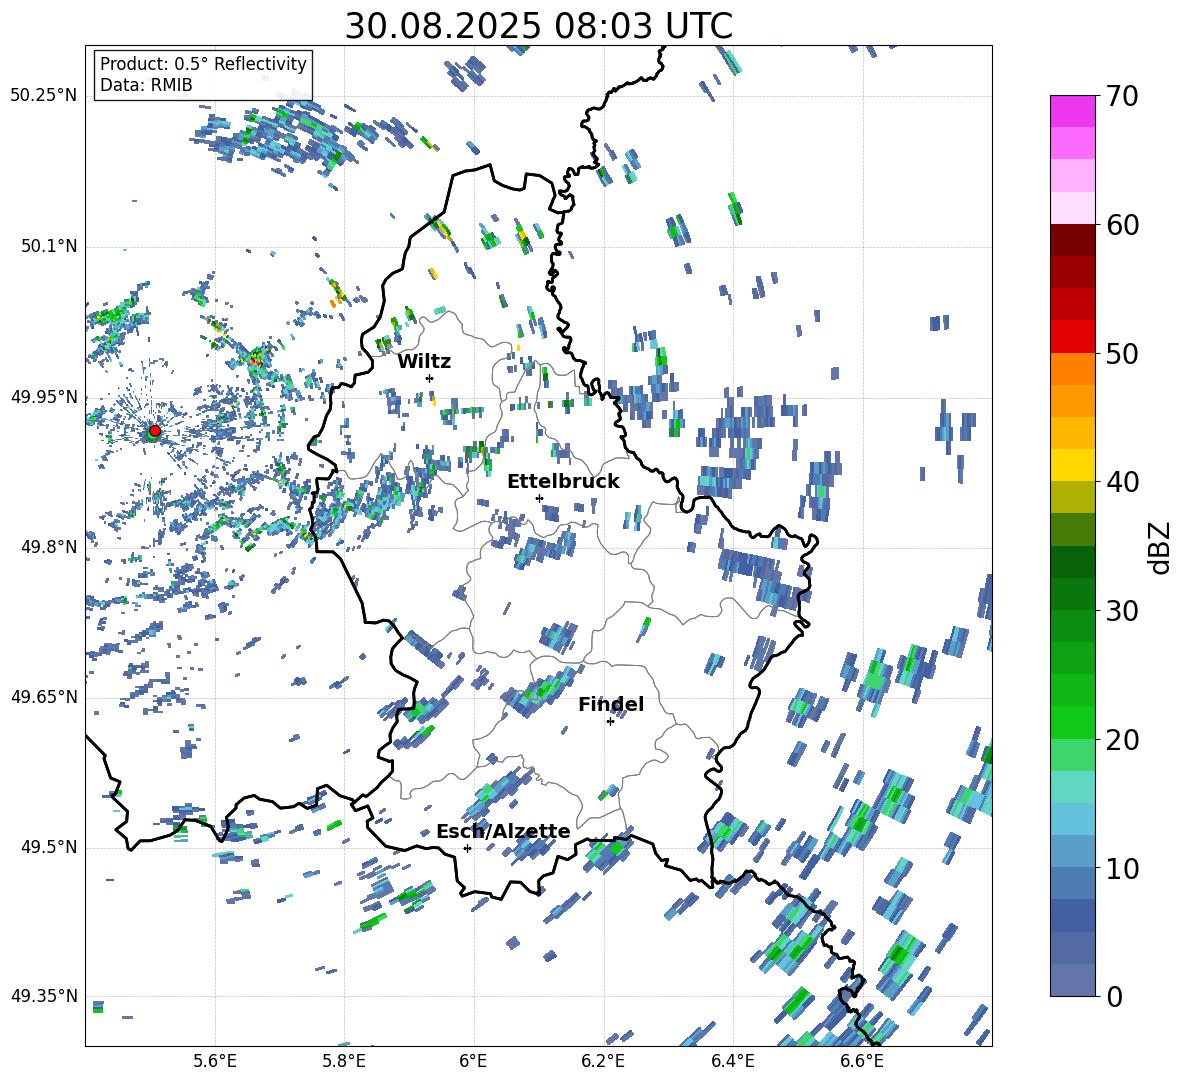The width and height of the screenshot is (1184, 1081).
Task: Click the bright green colorbar segment above 20
Action: click(x=1072, y=722)
